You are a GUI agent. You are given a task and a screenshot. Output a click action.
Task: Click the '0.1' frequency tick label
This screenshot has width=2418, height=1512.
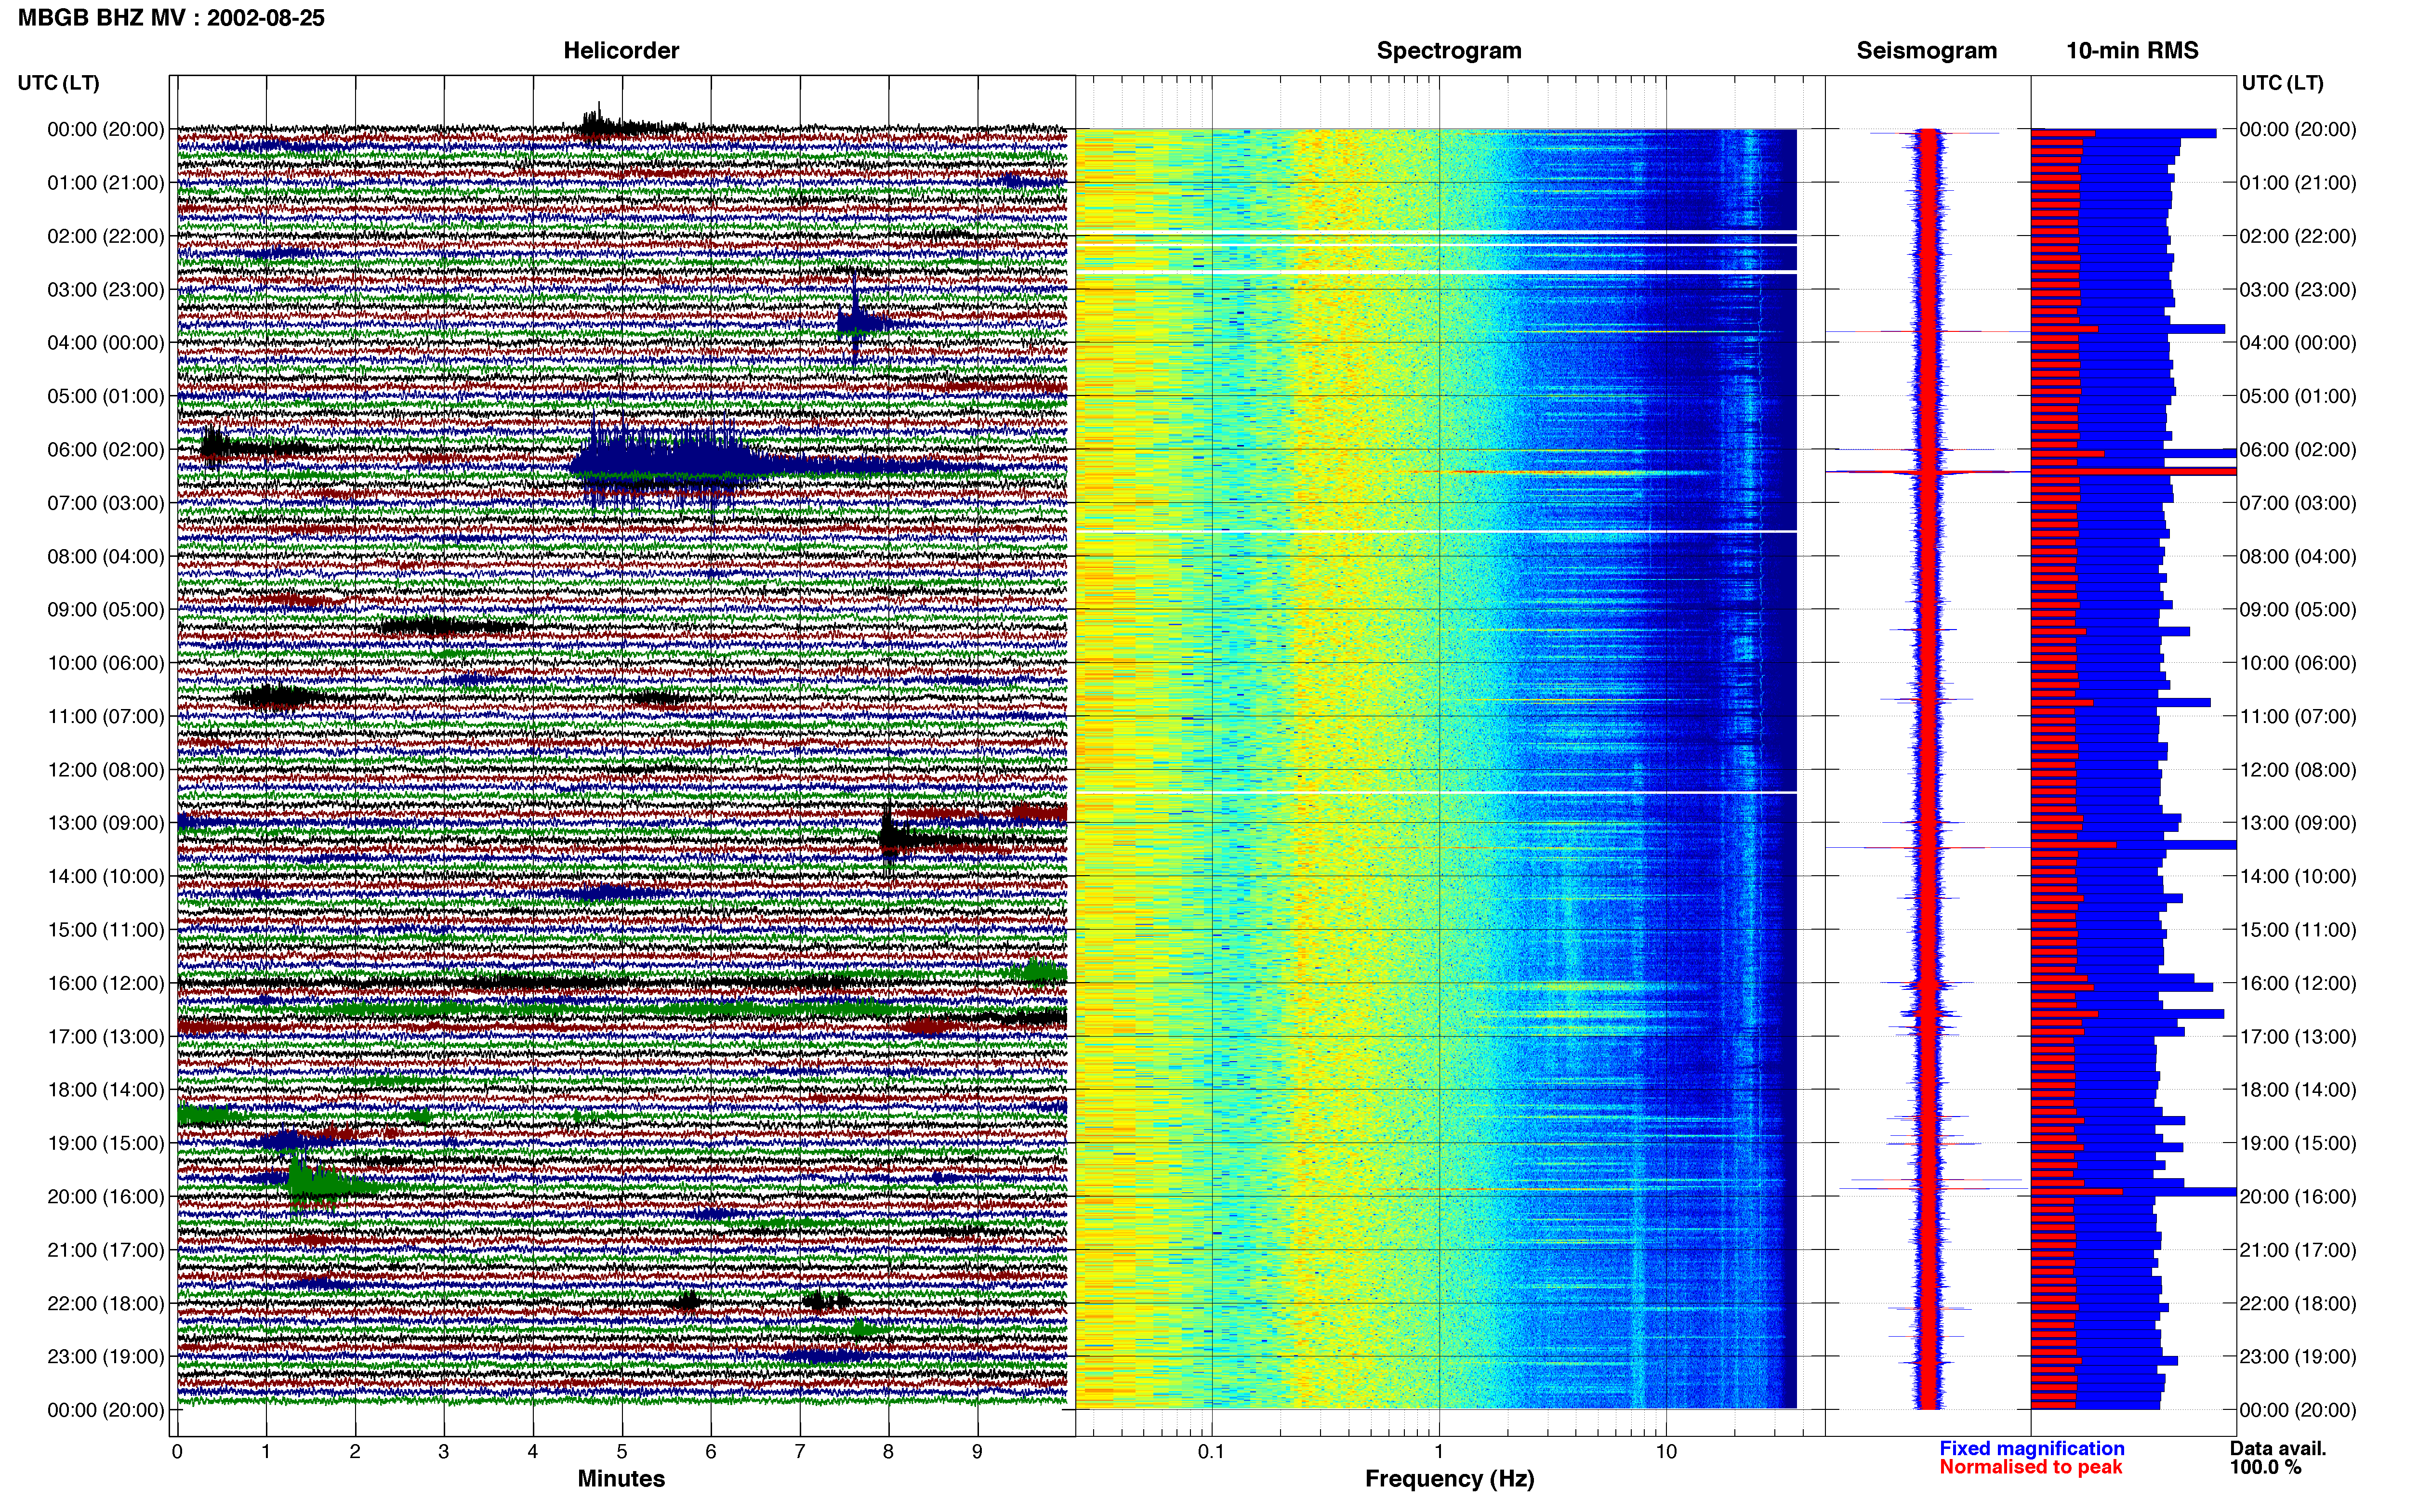point(1211,1451)
